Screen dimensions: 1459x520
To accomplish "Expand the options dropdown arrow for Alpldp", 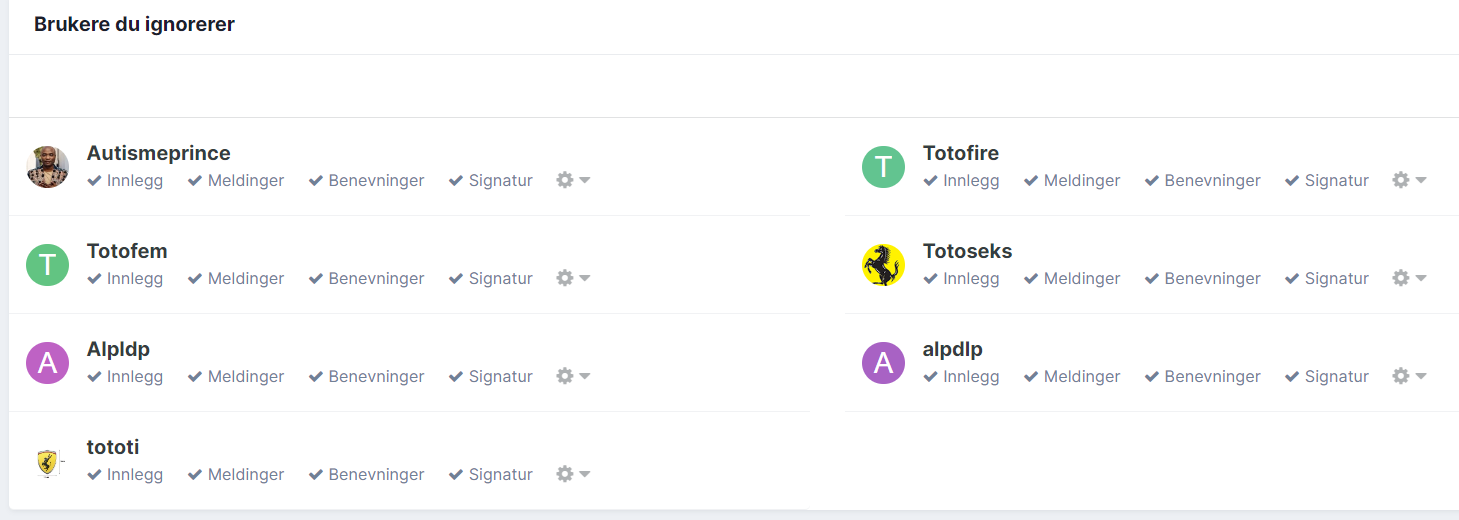I will pos(585,376).
